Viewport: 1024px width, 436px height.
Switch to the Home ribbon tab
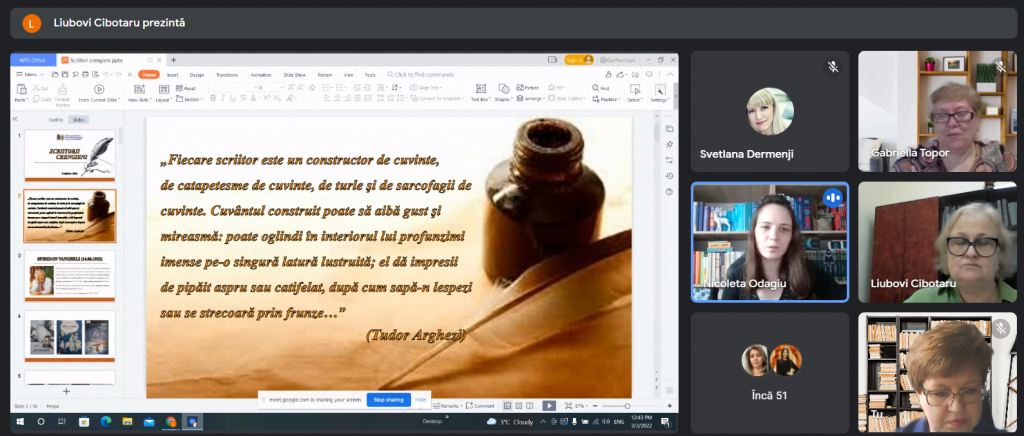149,74
